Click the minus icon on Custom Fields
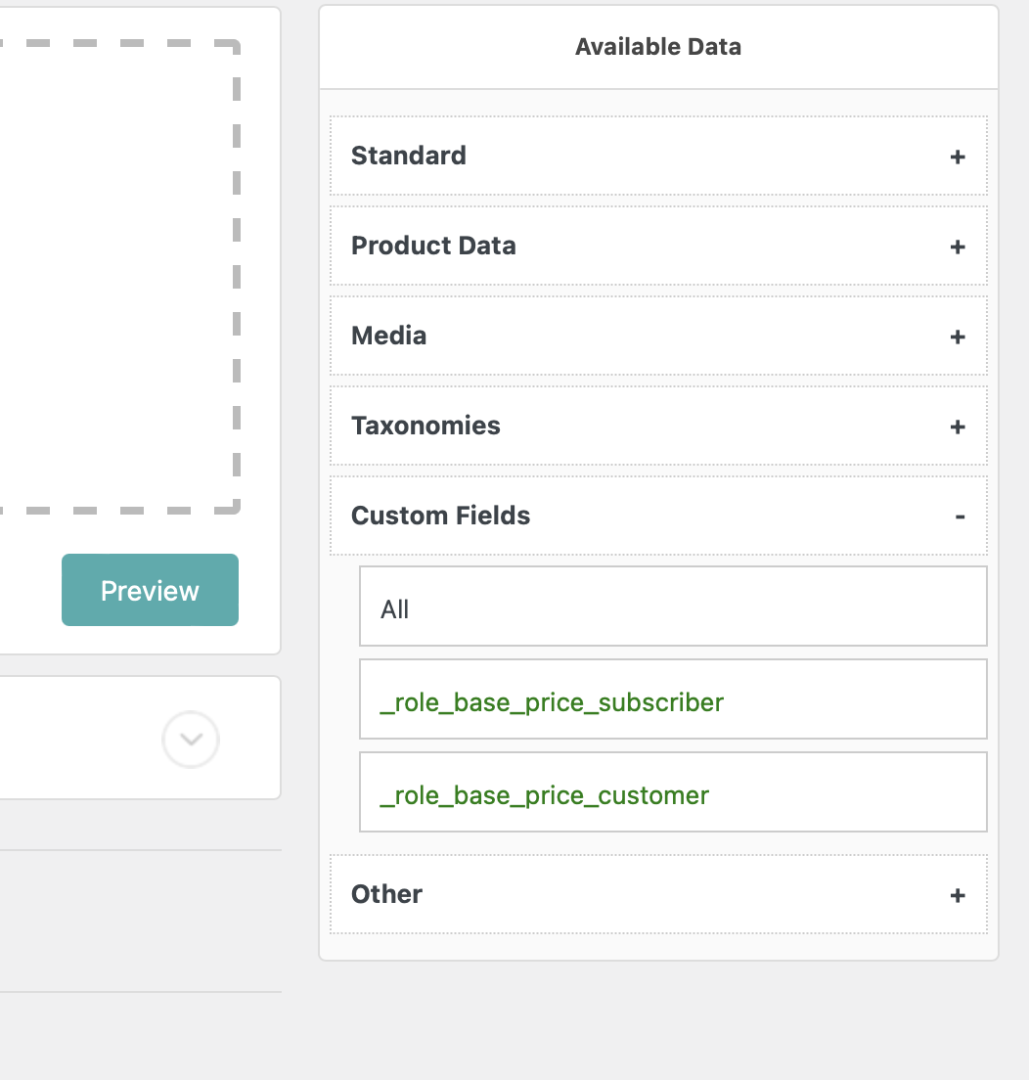This screenshot has height=1080, width=1029. click(959, 517)
